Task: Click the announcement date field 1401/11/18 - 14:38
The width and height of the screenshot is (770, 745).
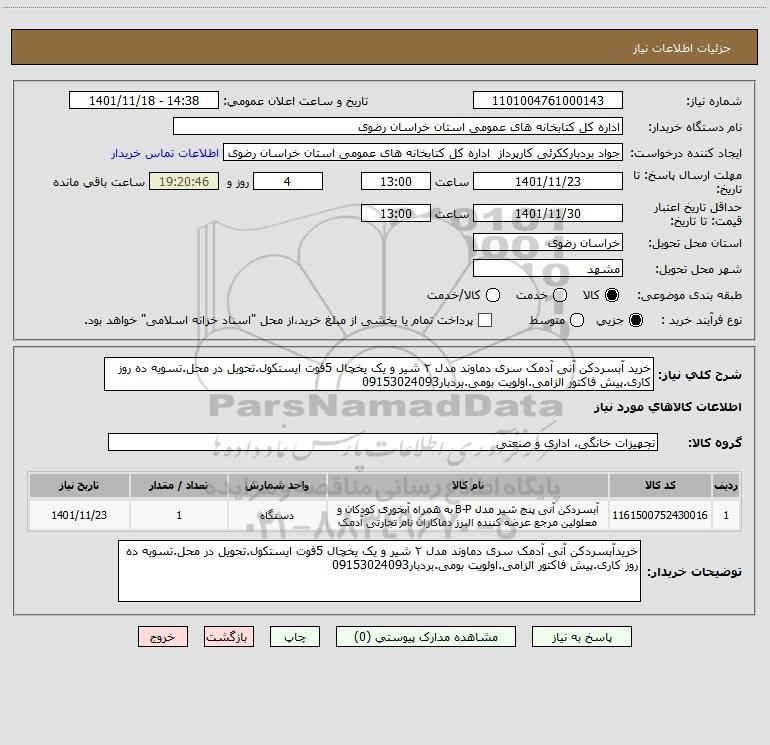Action: (x=144, y=101)
